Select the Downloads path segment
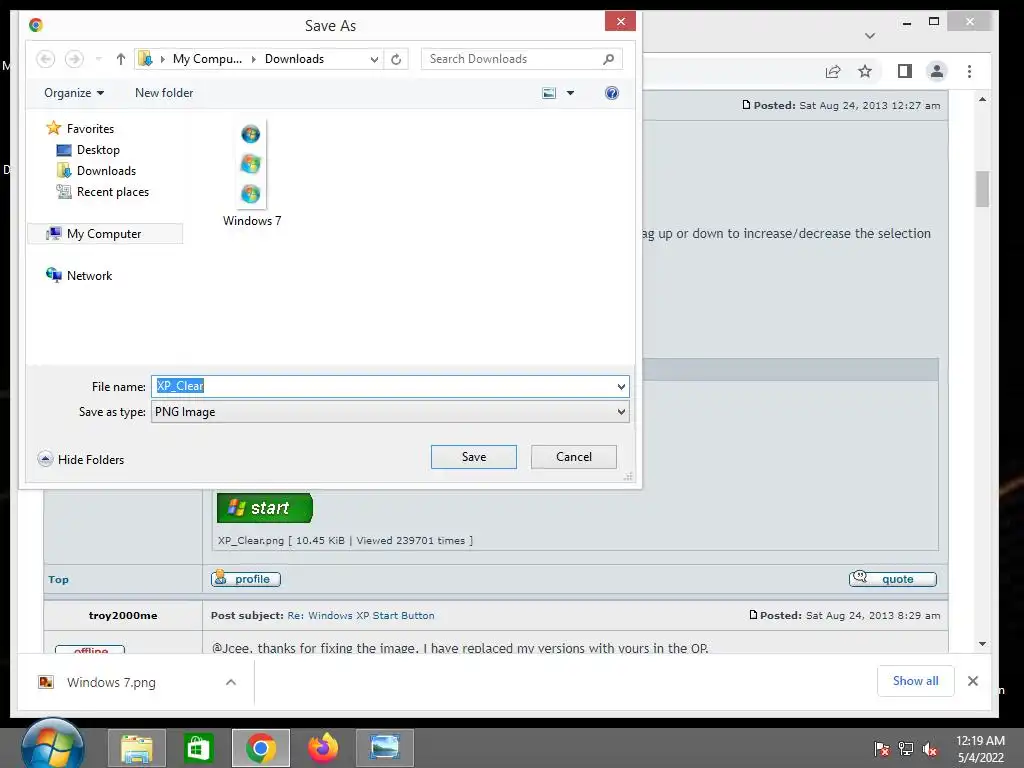The image size is (1024, 768). click(295, 59)
